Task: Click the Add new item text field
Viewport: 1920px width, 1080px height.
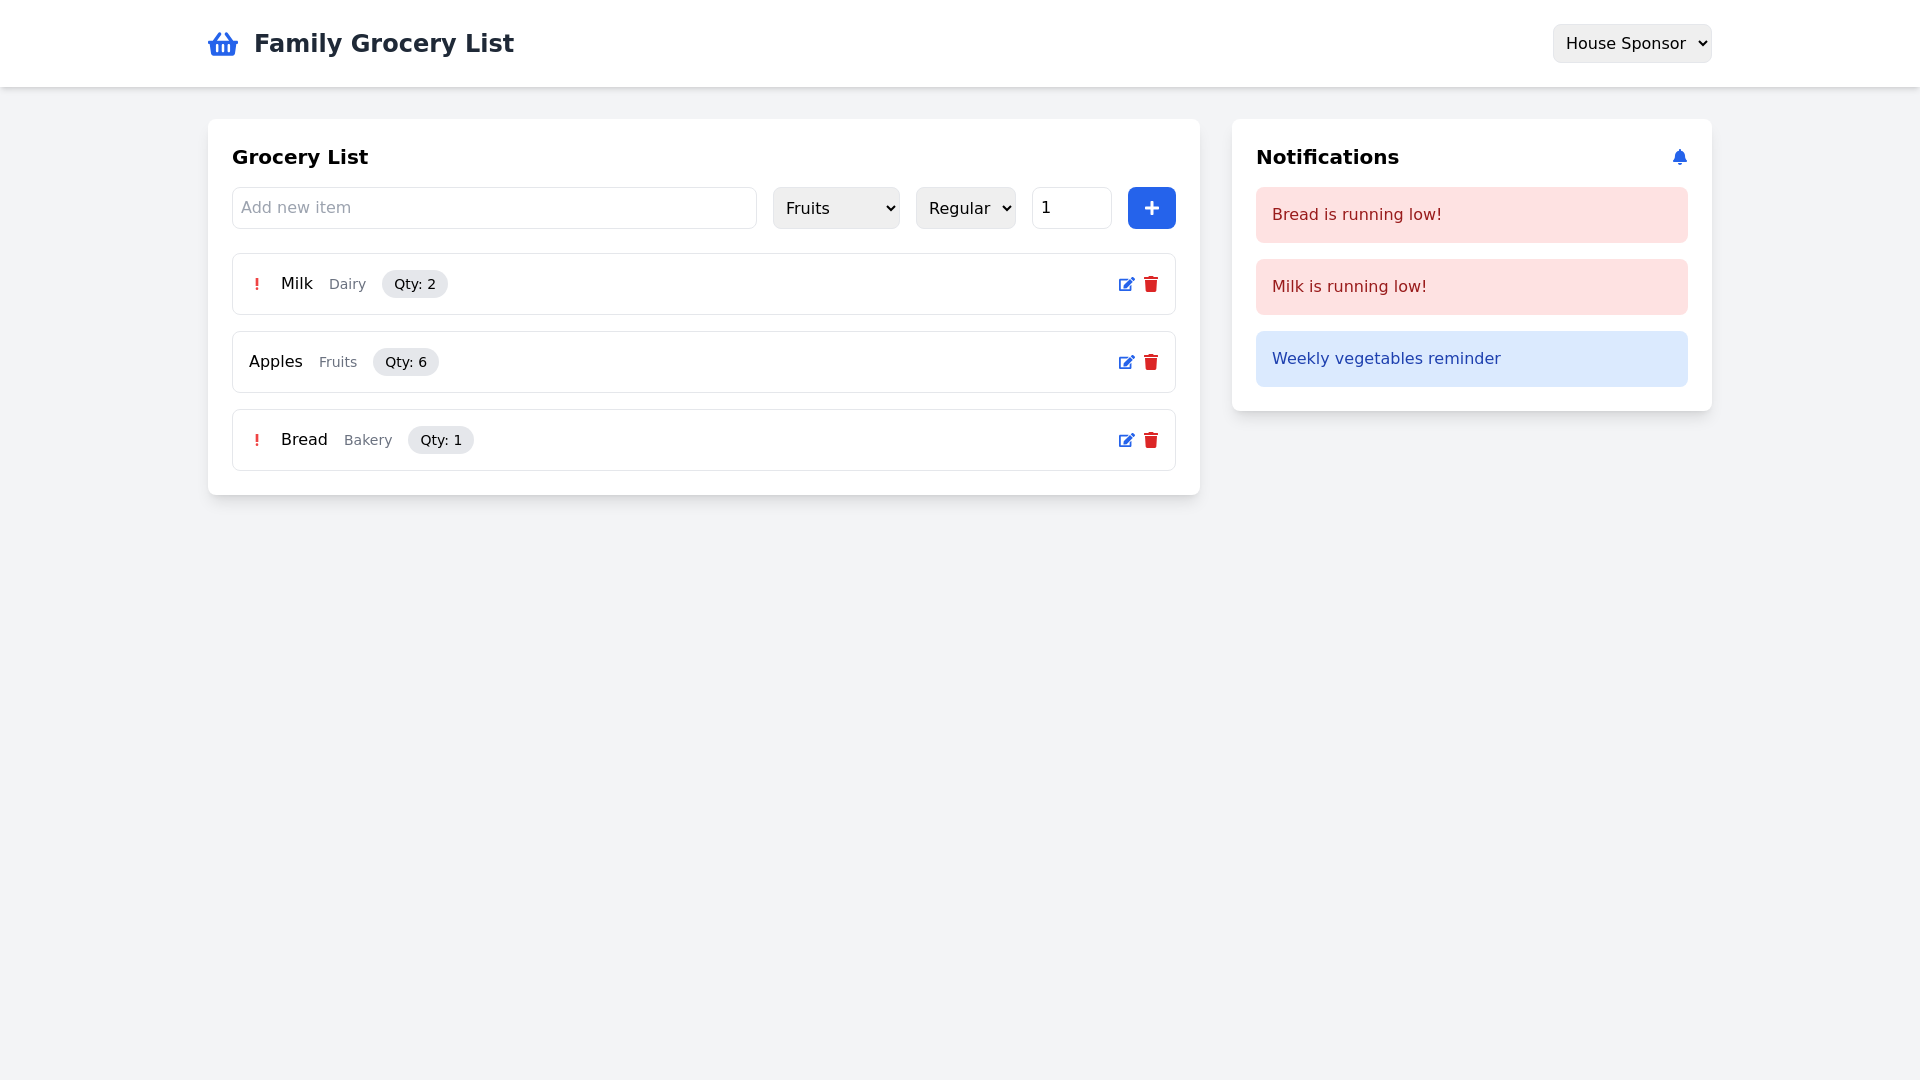Action: coord(494,208)
